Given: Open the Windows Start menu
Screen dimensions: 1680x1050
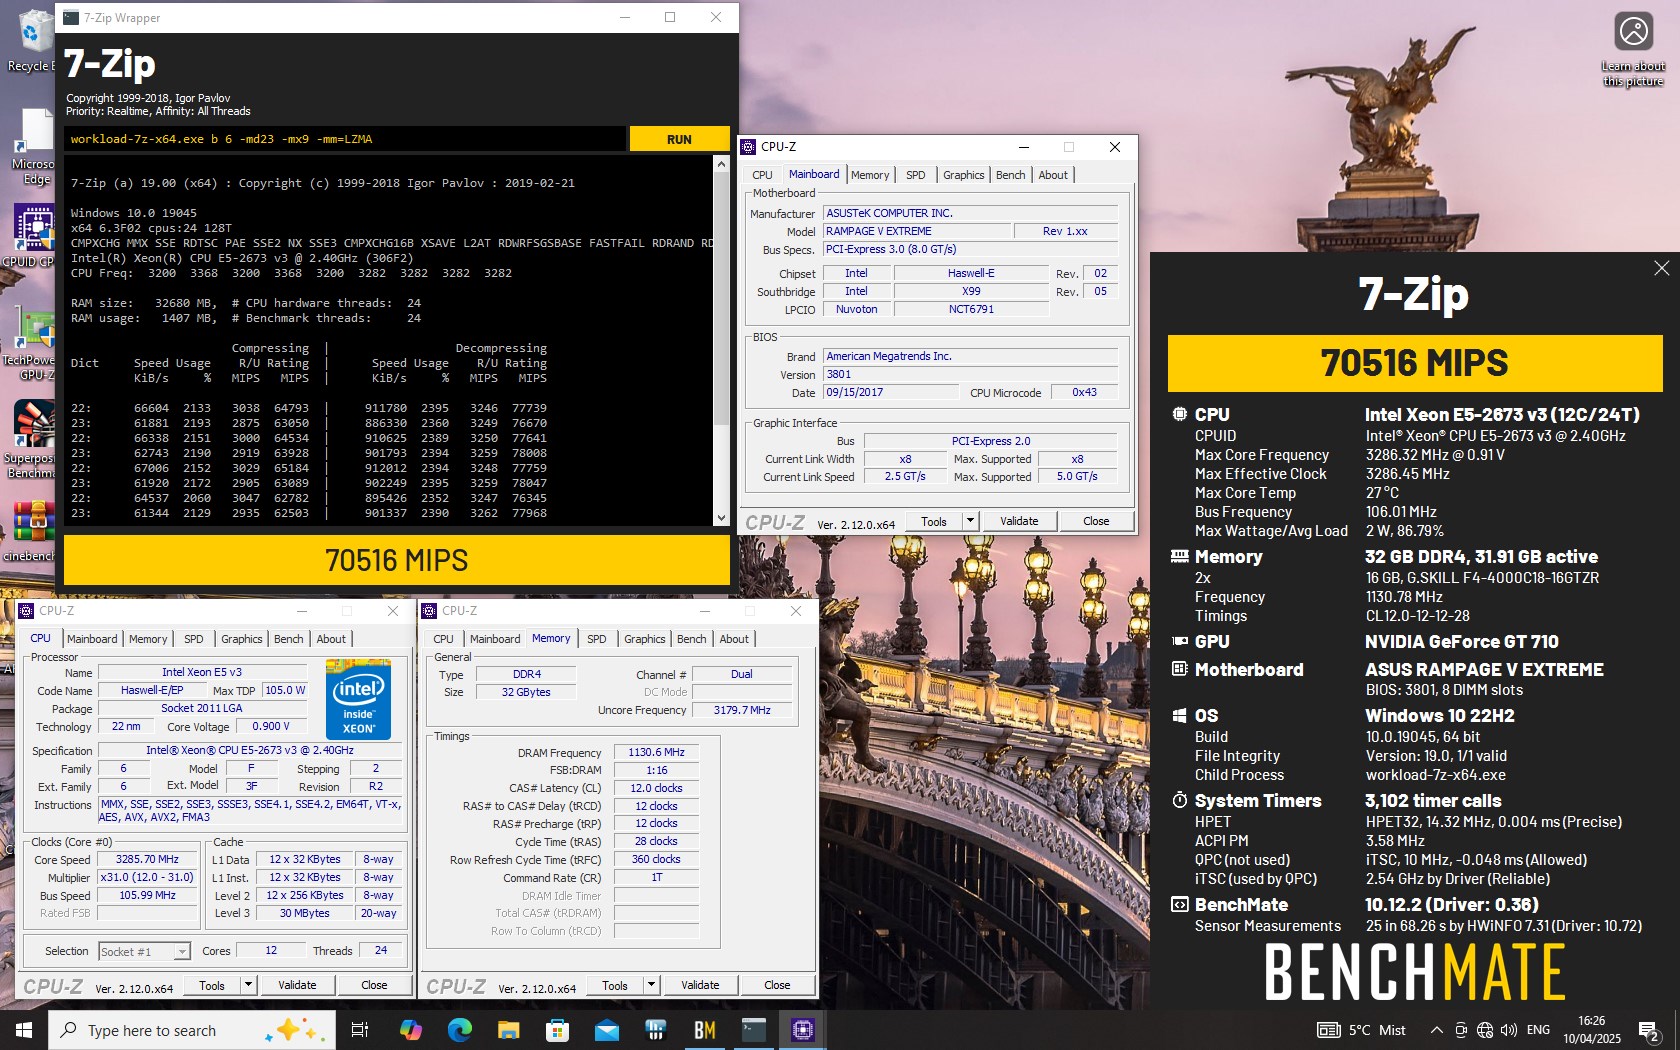Looking at the screenshot, I should point(24,1030).
